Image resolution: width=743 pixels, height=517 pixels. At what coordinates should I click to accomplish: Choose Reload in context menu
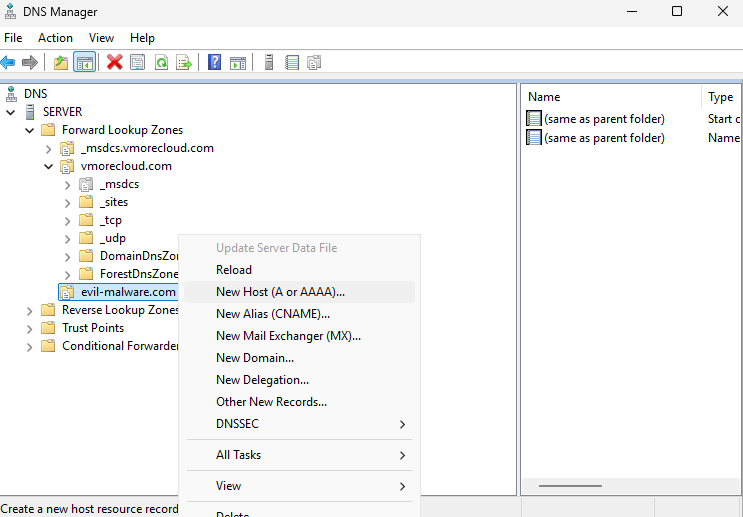click(x=299, y=270)
